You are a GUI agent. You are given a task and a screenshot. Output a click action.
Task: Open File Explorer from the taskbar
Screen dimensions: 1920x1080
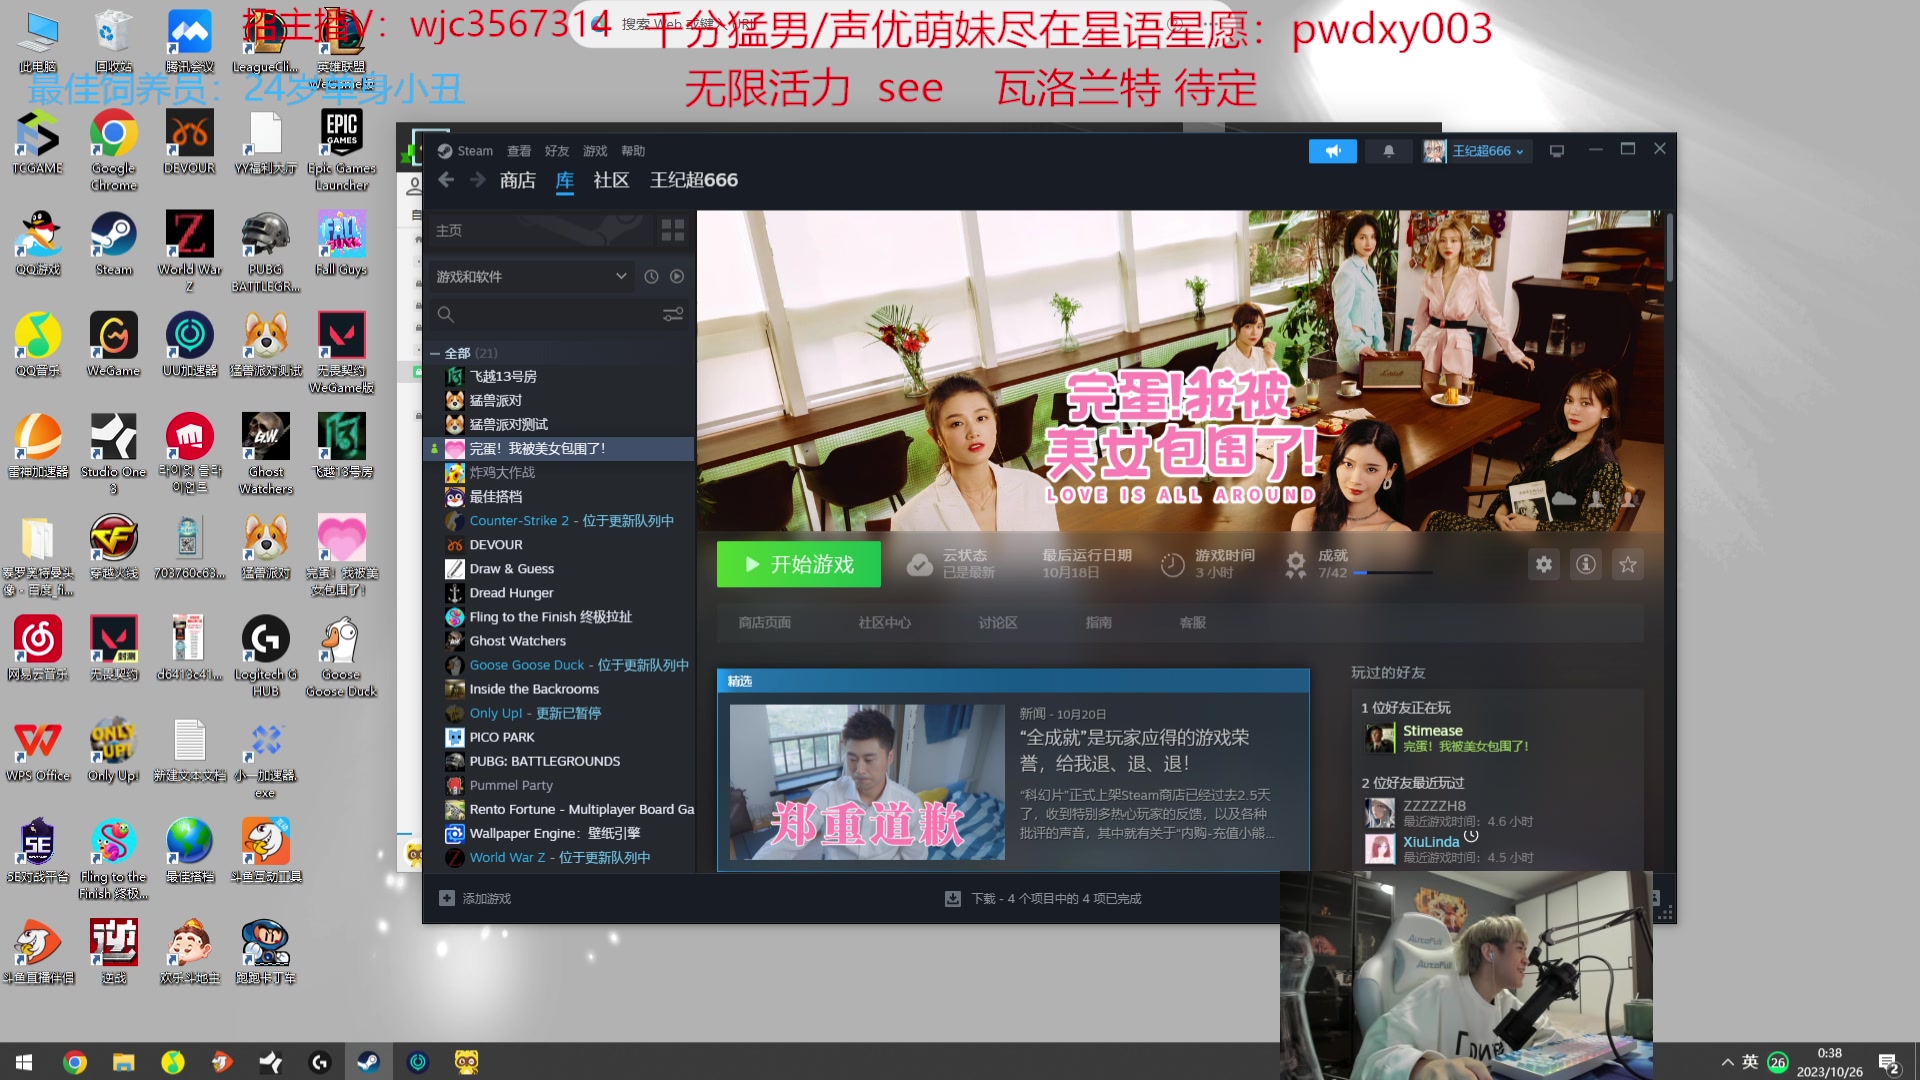click(123, 1062)
